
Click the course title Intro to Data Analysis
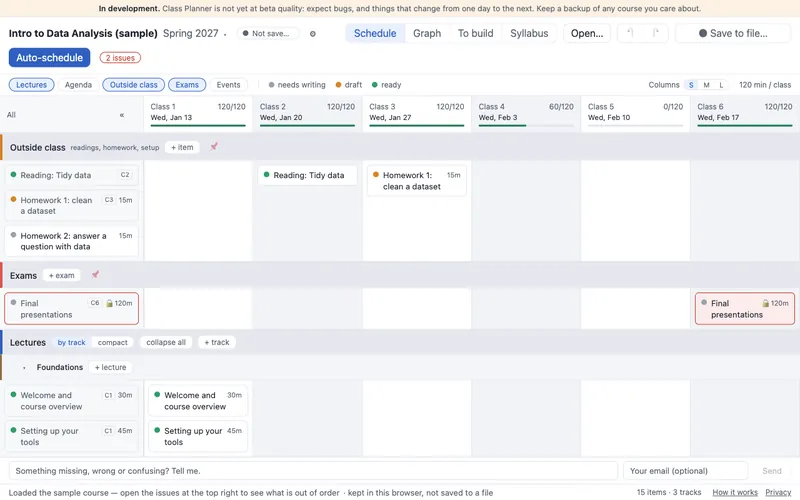pyautogui.click(x=83, y=33)
